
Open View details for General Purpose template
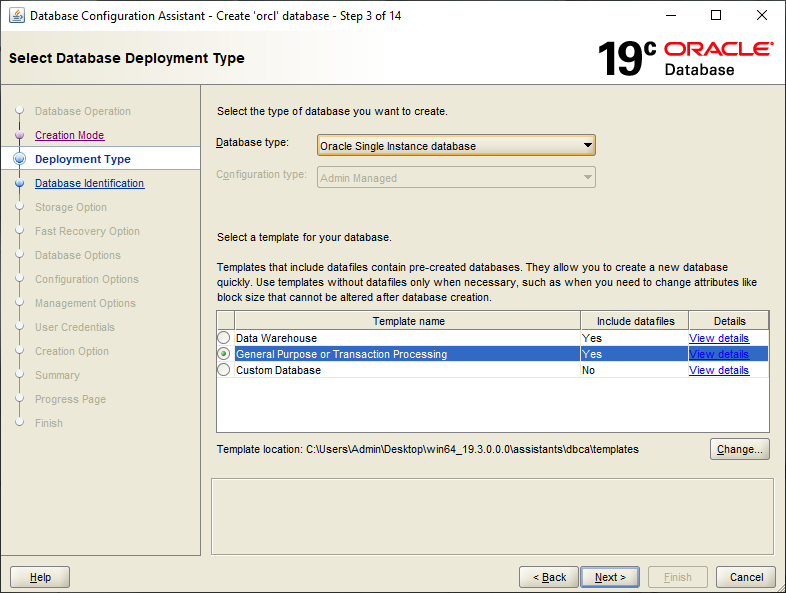pos(718,354)
